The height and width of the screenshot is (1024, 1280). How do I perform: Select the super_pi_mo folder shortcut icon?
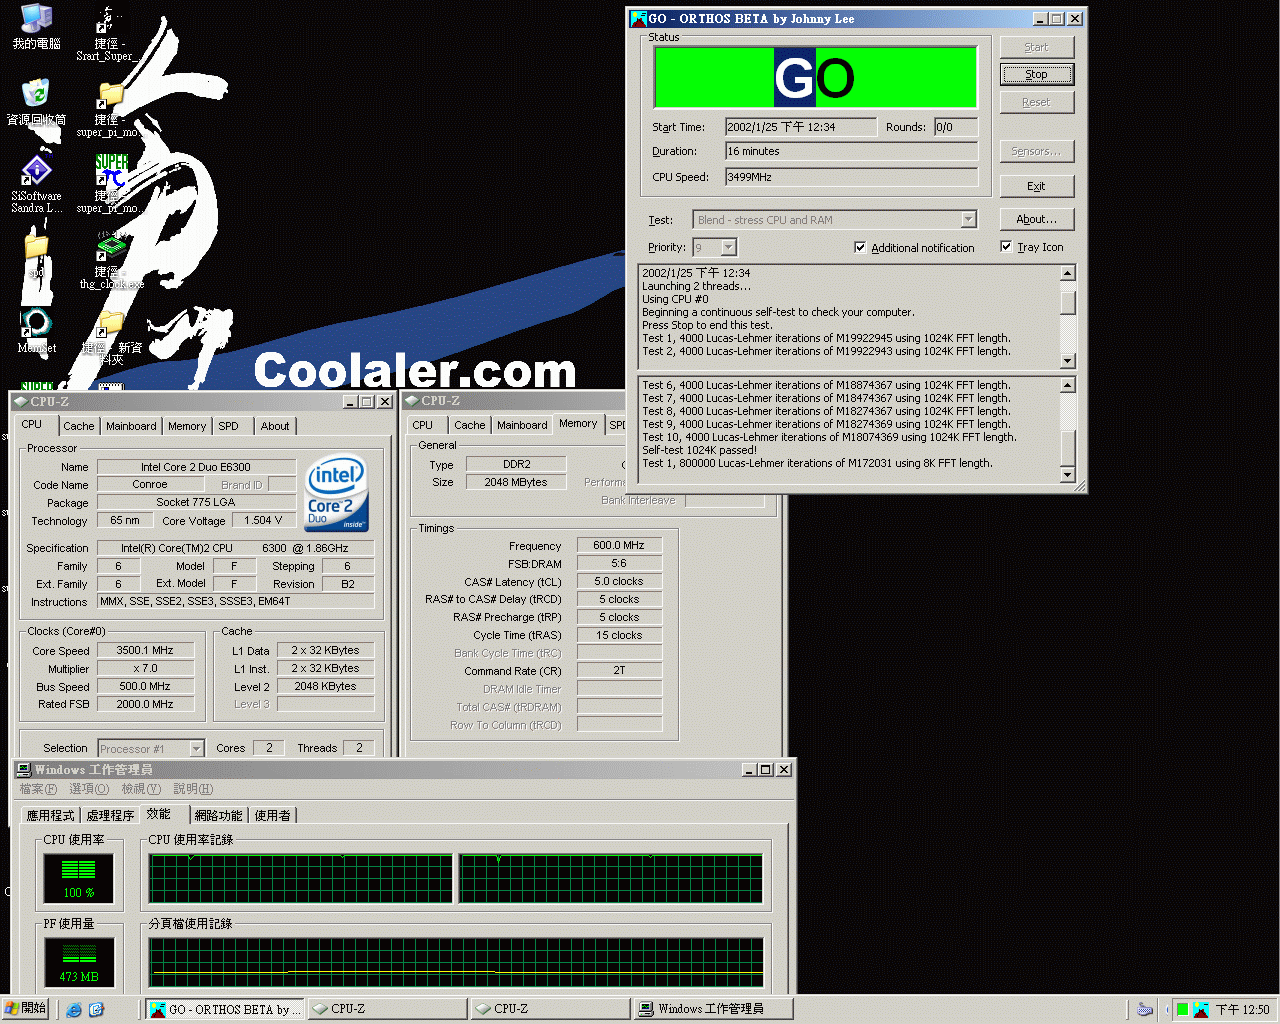110,96
